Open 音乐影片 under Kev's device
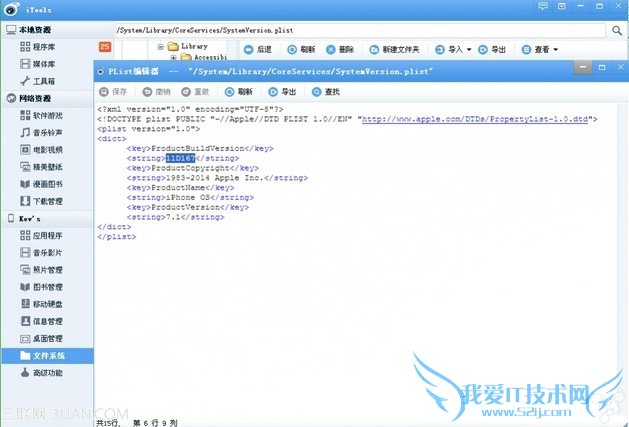629x427 pixels. tap(42, 253)
